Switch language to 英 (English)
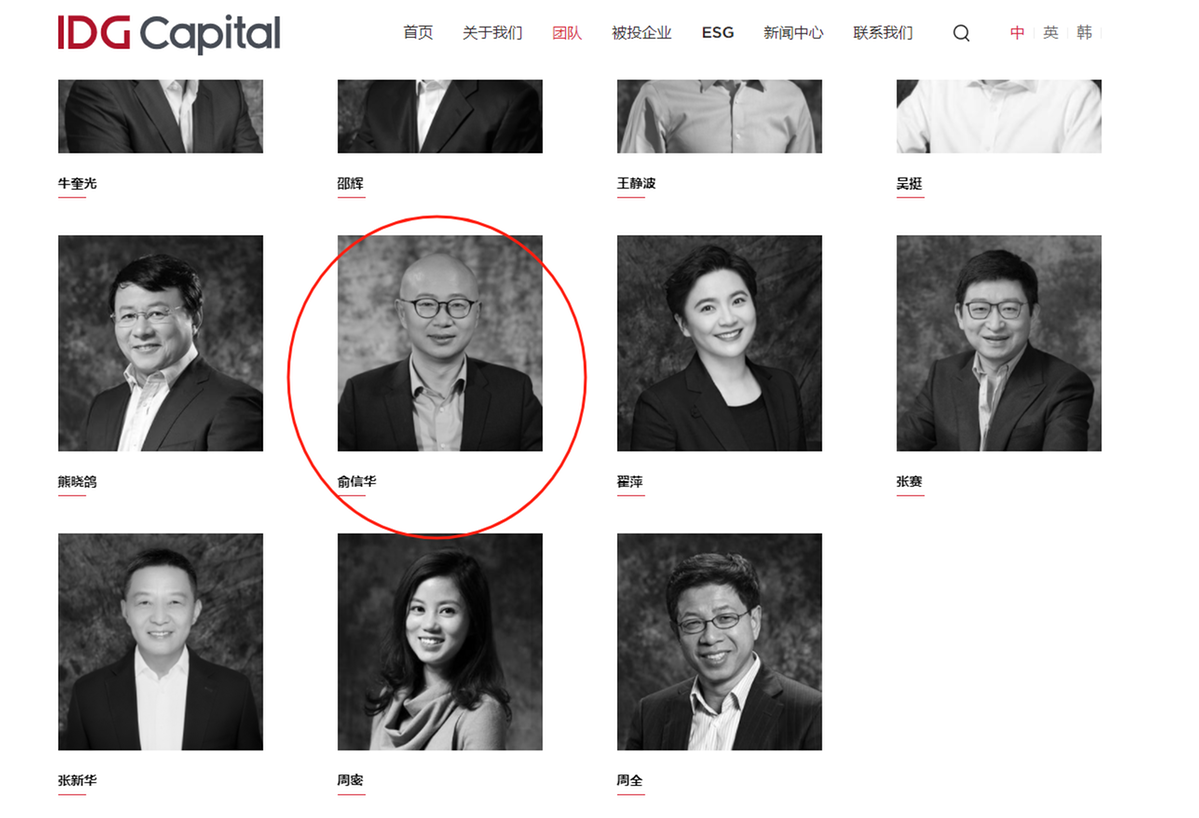 point(1051,32)
